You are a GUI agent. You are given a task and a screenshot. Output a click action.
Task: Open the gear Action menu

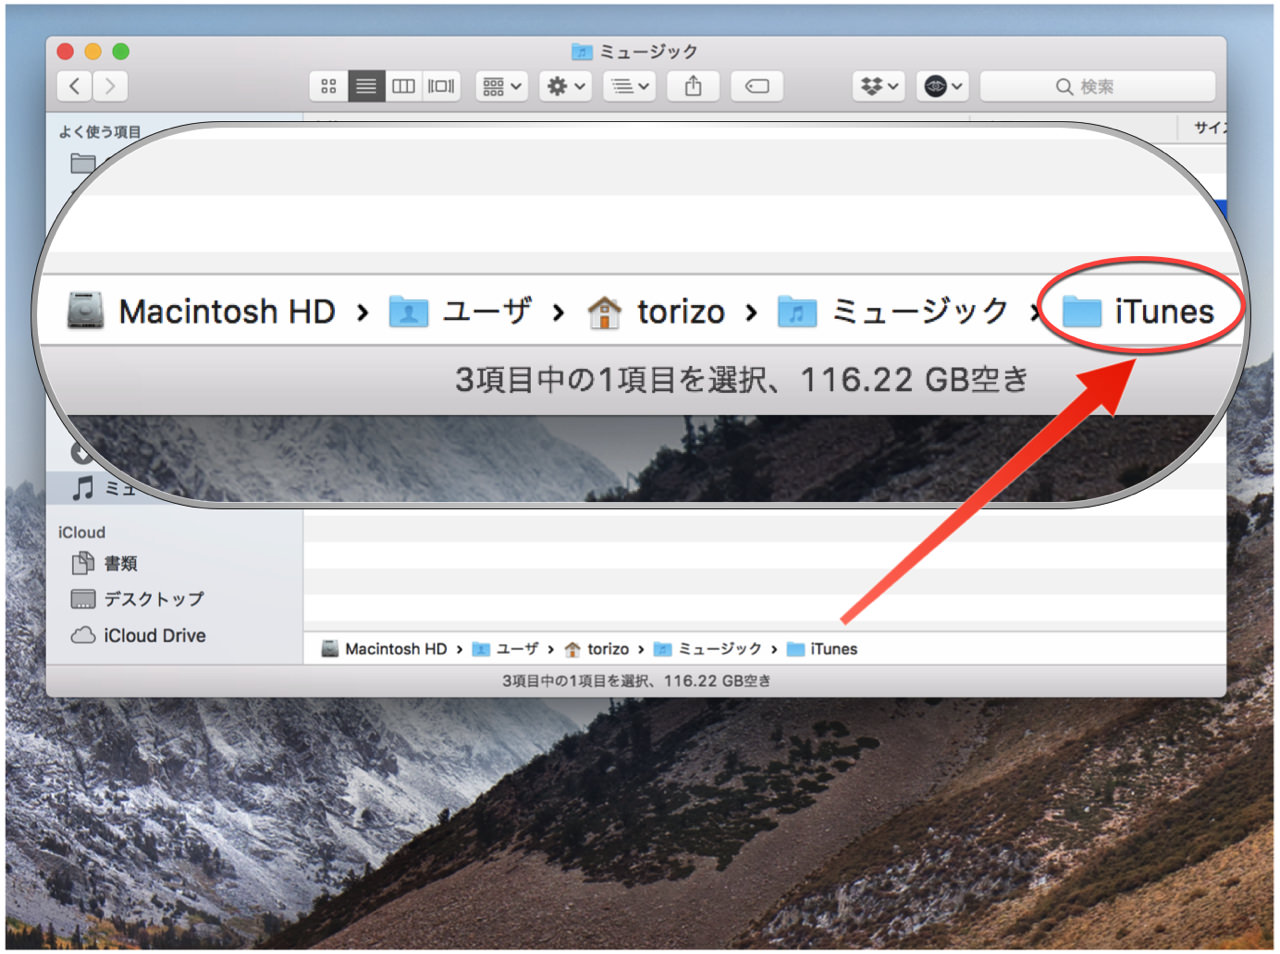coord(565,86)
